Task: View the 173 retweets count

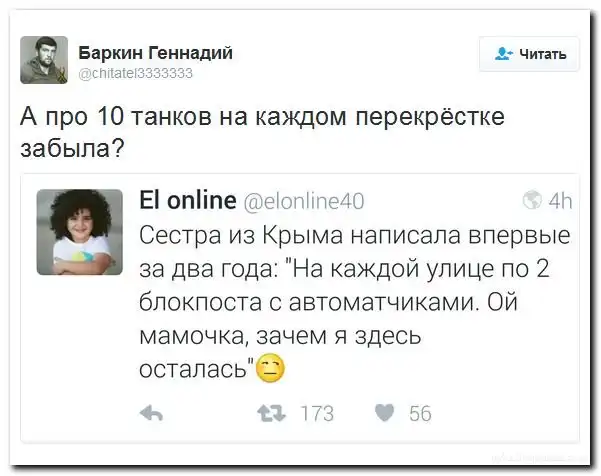Action: click(316, 413)
